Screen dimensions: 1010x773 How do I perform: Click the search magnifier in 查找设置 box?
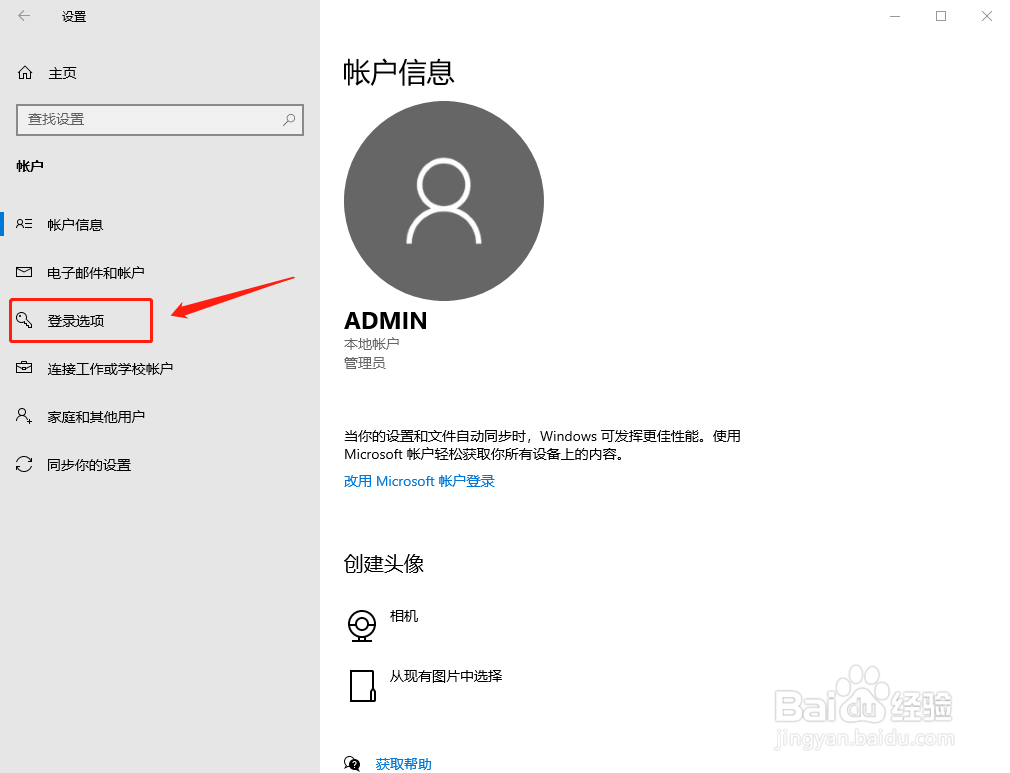click(x=289, y=120)
